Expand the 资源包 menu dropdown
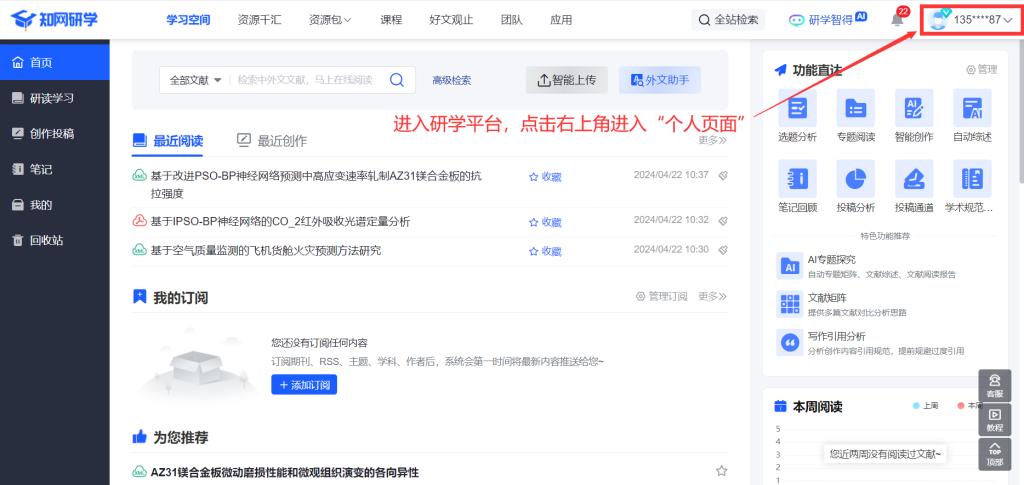Viewport: 1024px width, 485px height. pos(330,20)
